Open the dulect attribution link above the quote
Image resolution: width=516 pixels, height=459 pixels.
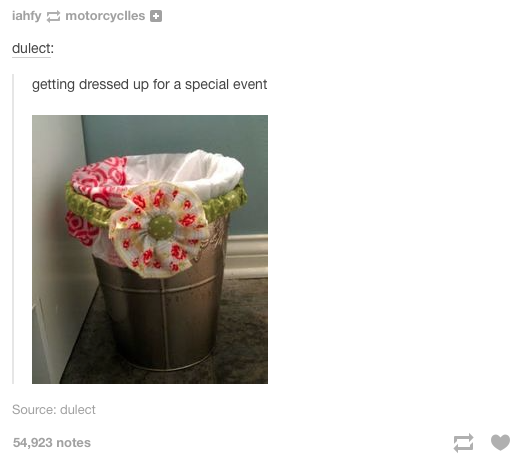point(33,48)
